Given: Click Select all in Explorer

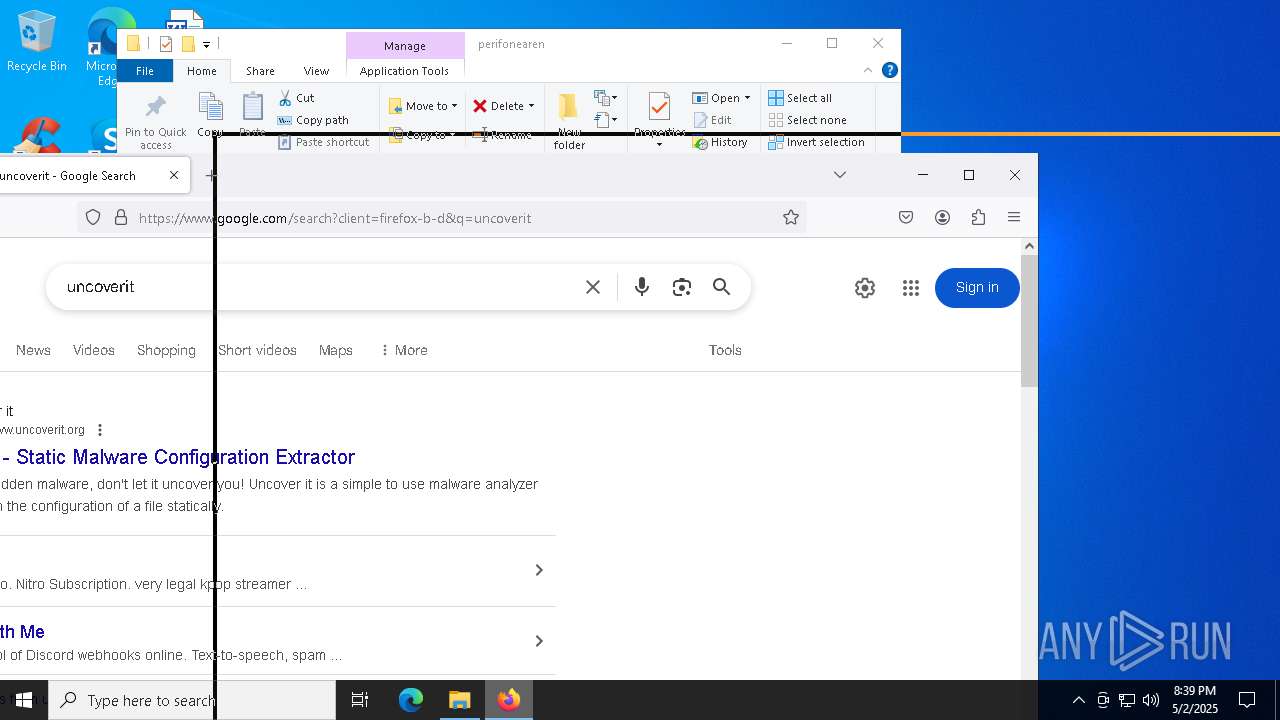Looking at the screenshot, I should [800, 98].
